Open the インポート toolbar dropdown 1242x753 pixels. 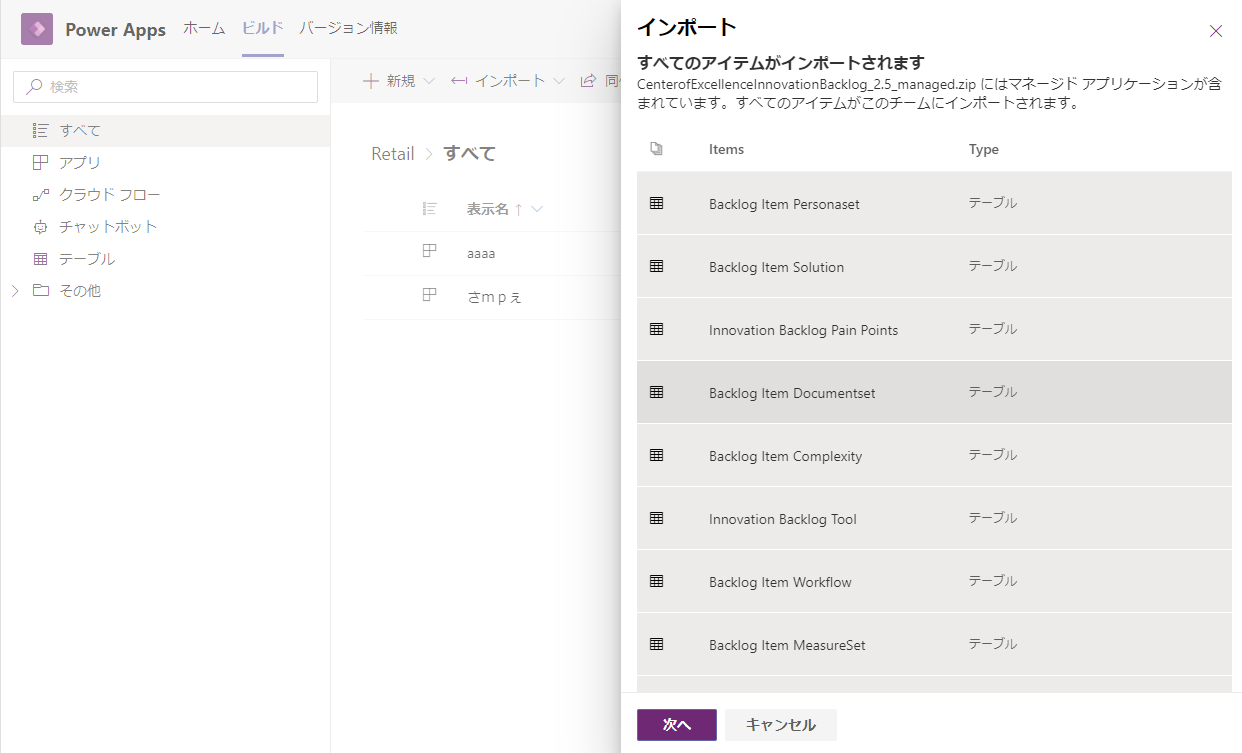pyautogui.click(x=508, y=81)
